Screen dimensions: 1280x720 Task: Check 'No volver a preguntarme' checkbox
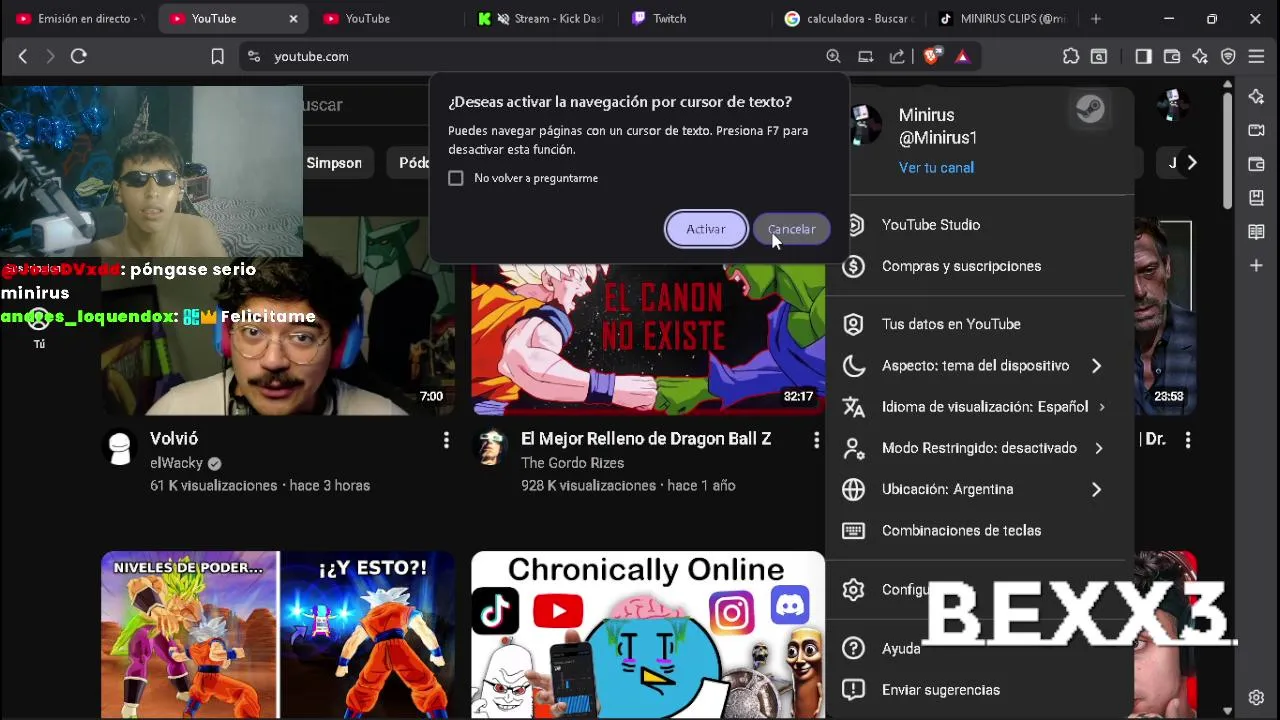456,178
